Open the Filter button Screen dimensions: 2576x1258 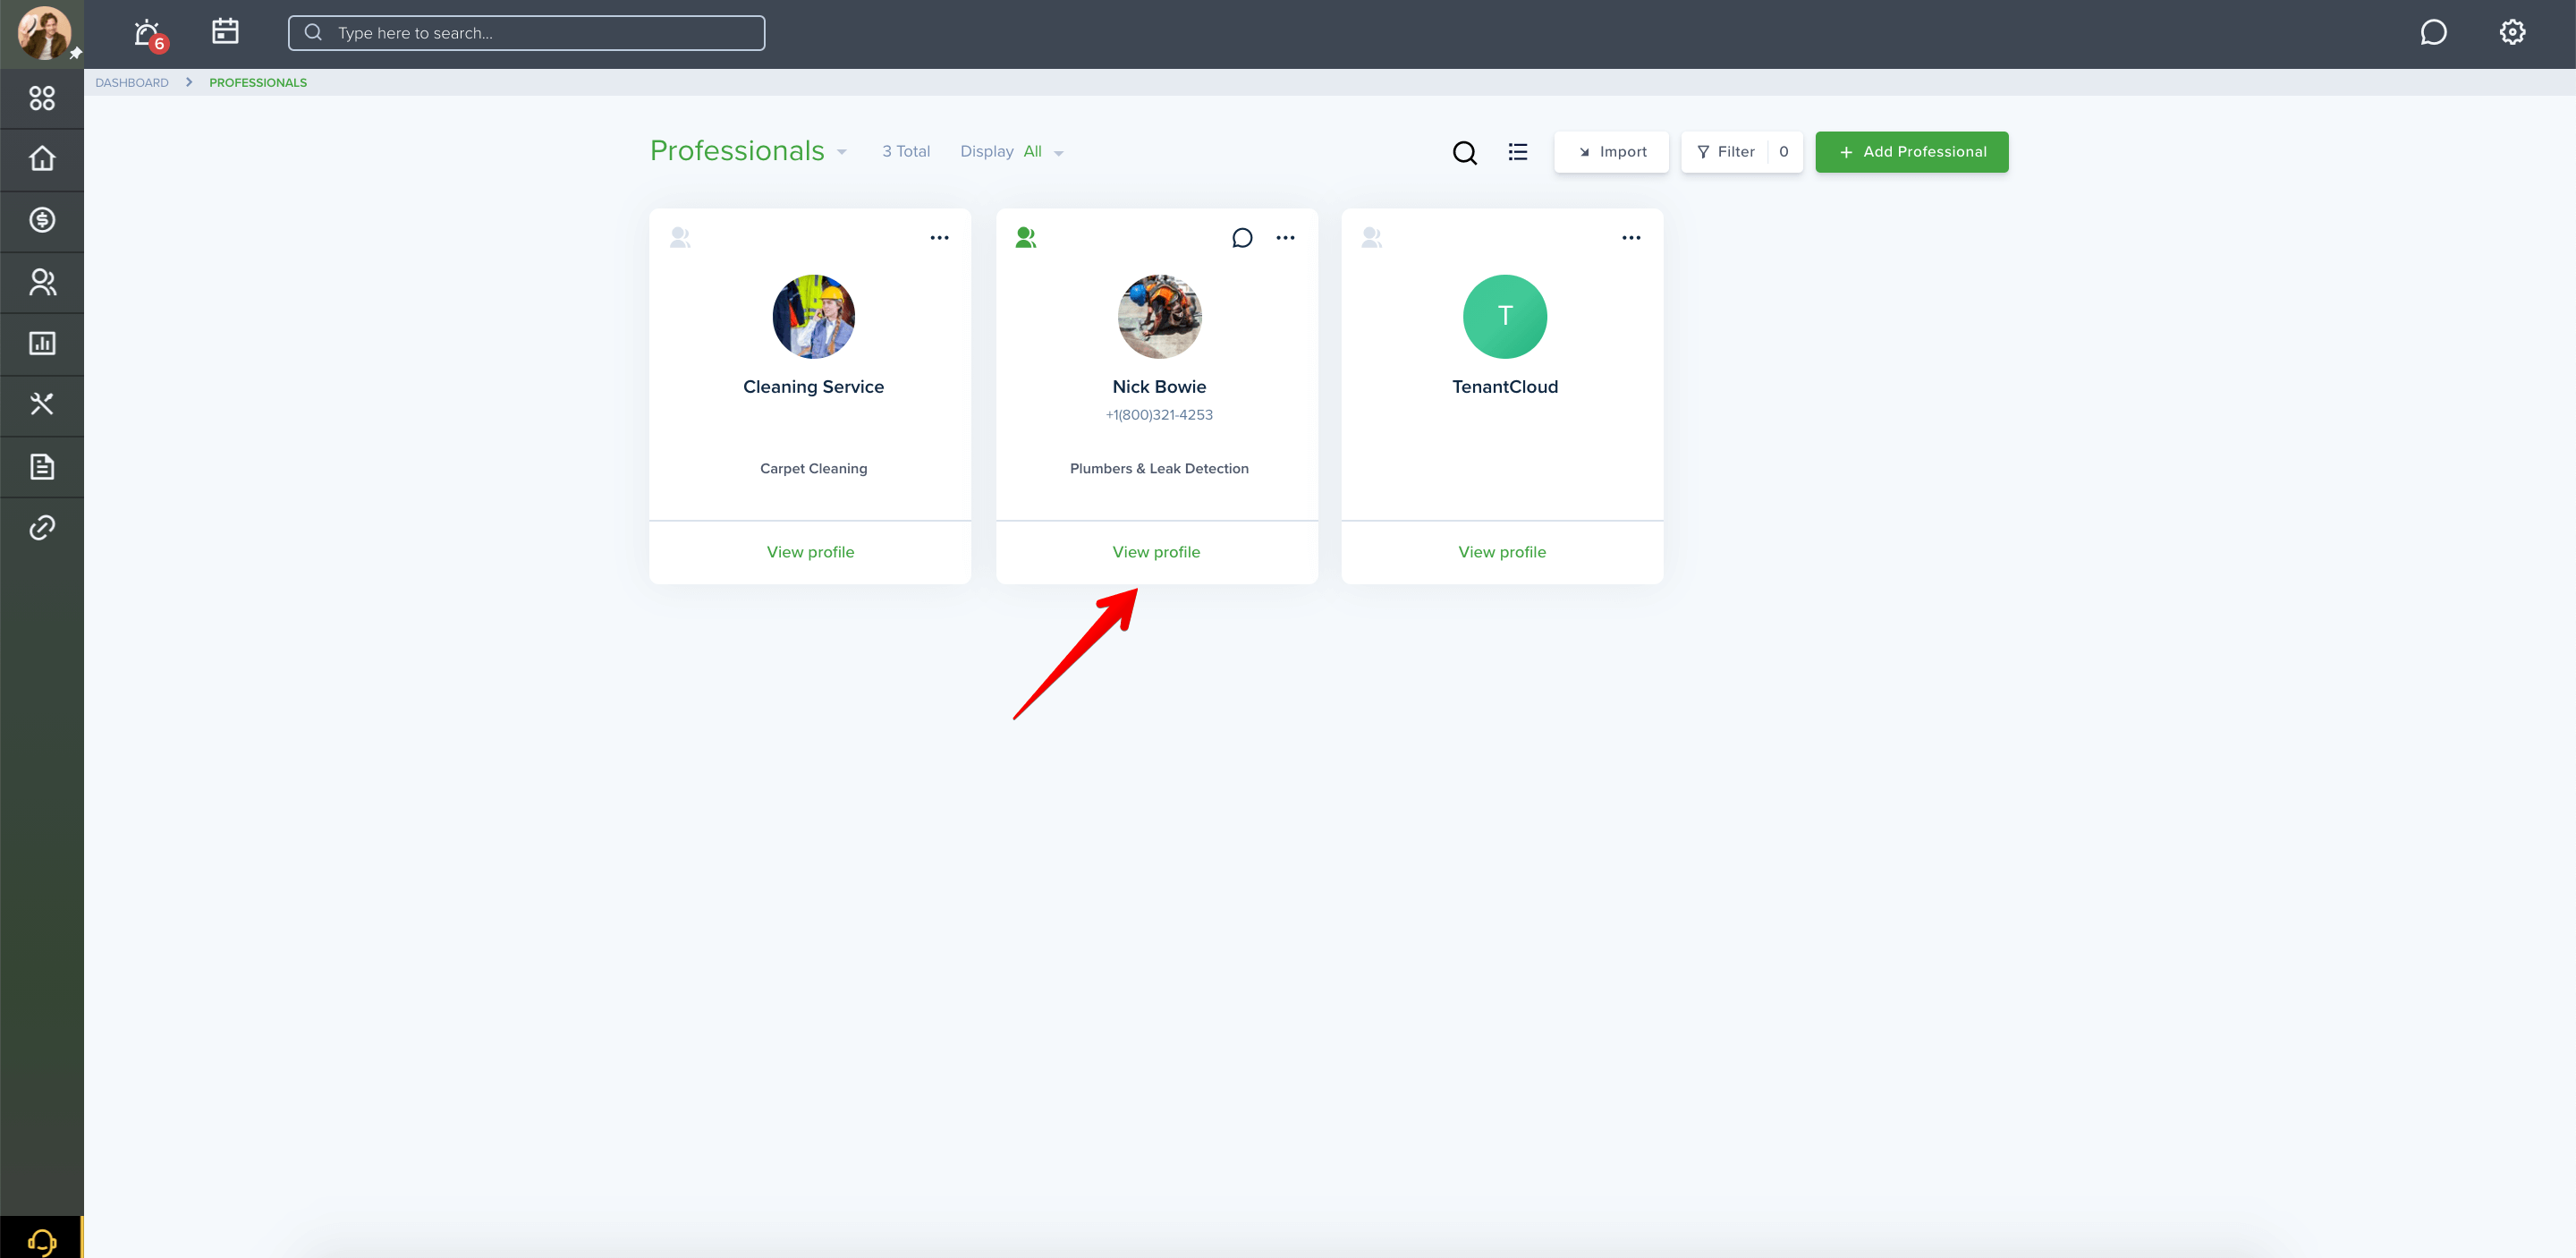[x=1741, y=152]
